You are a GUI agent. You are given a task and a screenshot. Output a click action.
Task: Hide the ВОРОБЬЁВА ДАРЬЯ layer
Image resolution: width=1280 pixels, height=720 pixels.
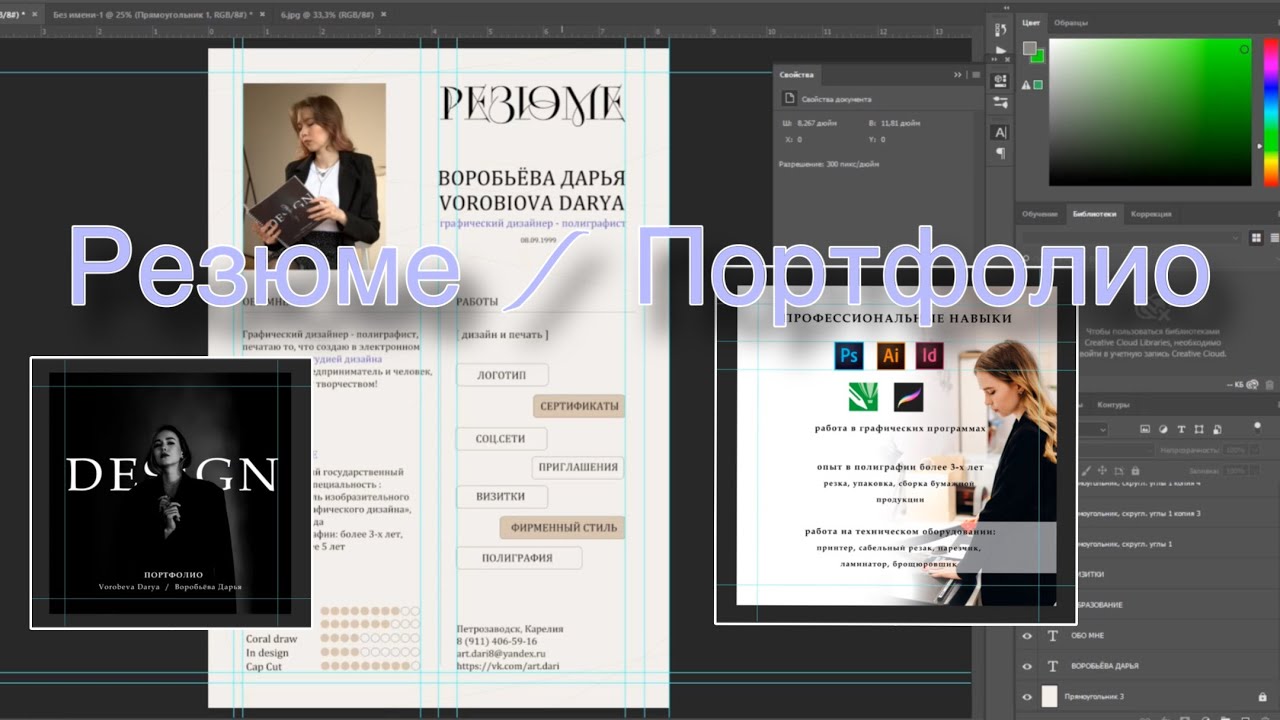click(x=1027, y=666)
